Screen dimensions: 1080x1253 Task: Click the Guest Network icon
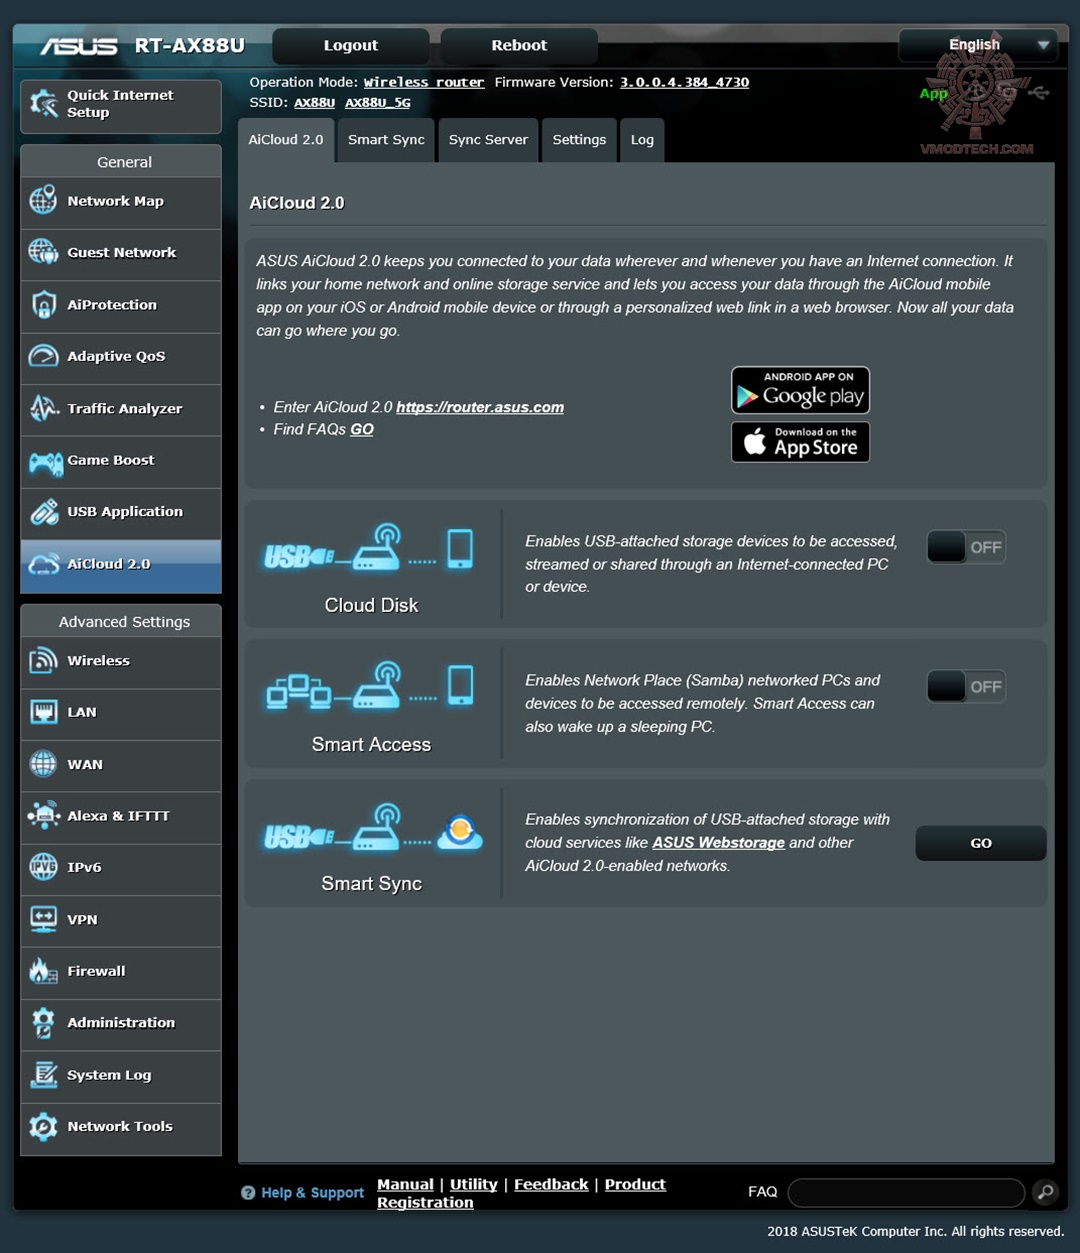pyautogui.click(x=43, y=252)
